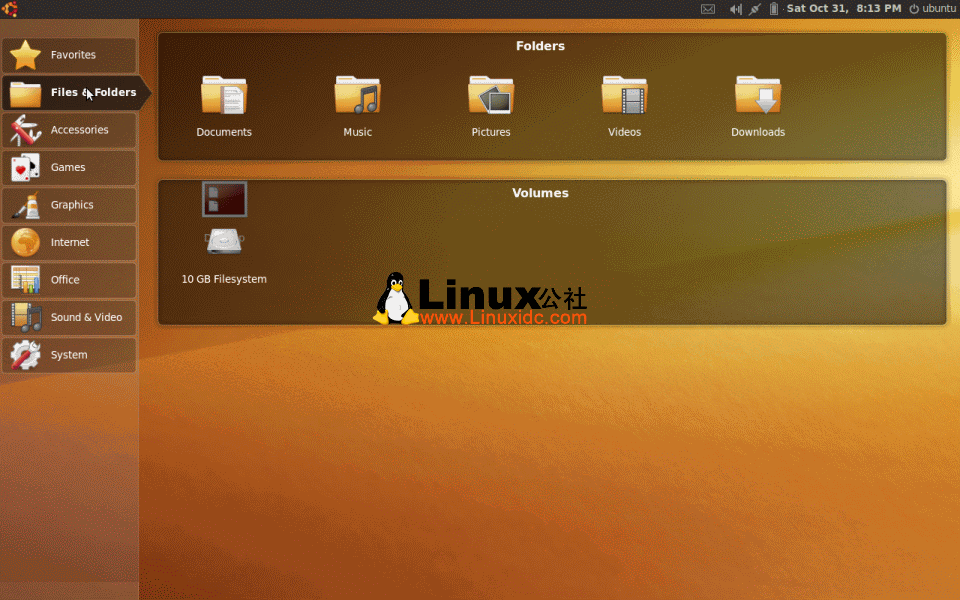Open the ubuntu session power menu
This screenshot has height=600, width=960.
tap(929, 8)
